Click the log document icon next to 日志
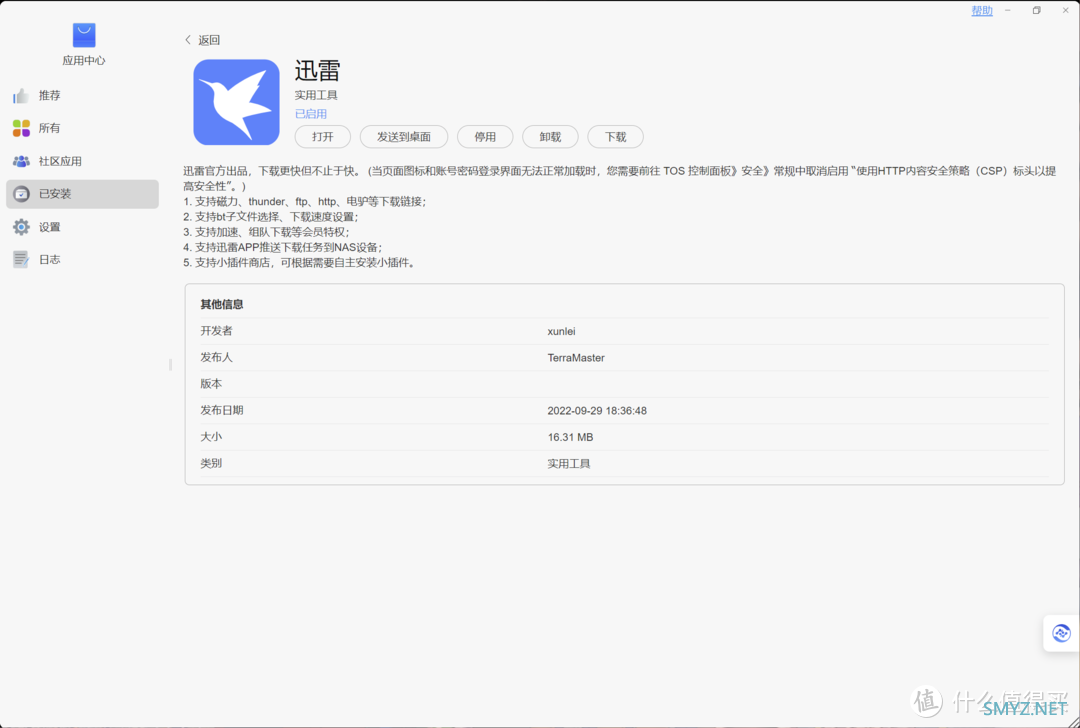This screenshot has width=1080, height=728. click(x=21, y=260)
